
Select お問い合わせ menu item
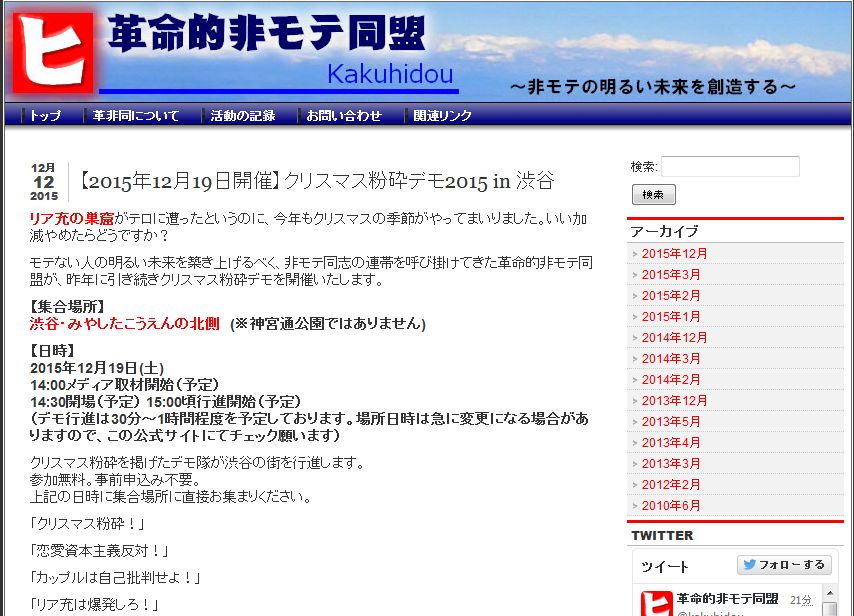pyautogui.click(x=344, y=116)
